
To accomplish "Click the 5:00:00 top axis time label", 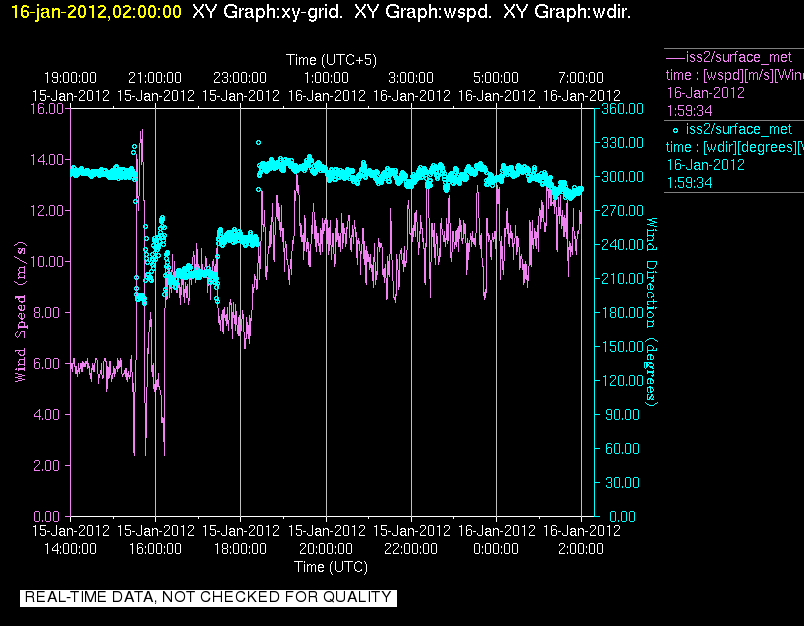I will pos(496,78).
